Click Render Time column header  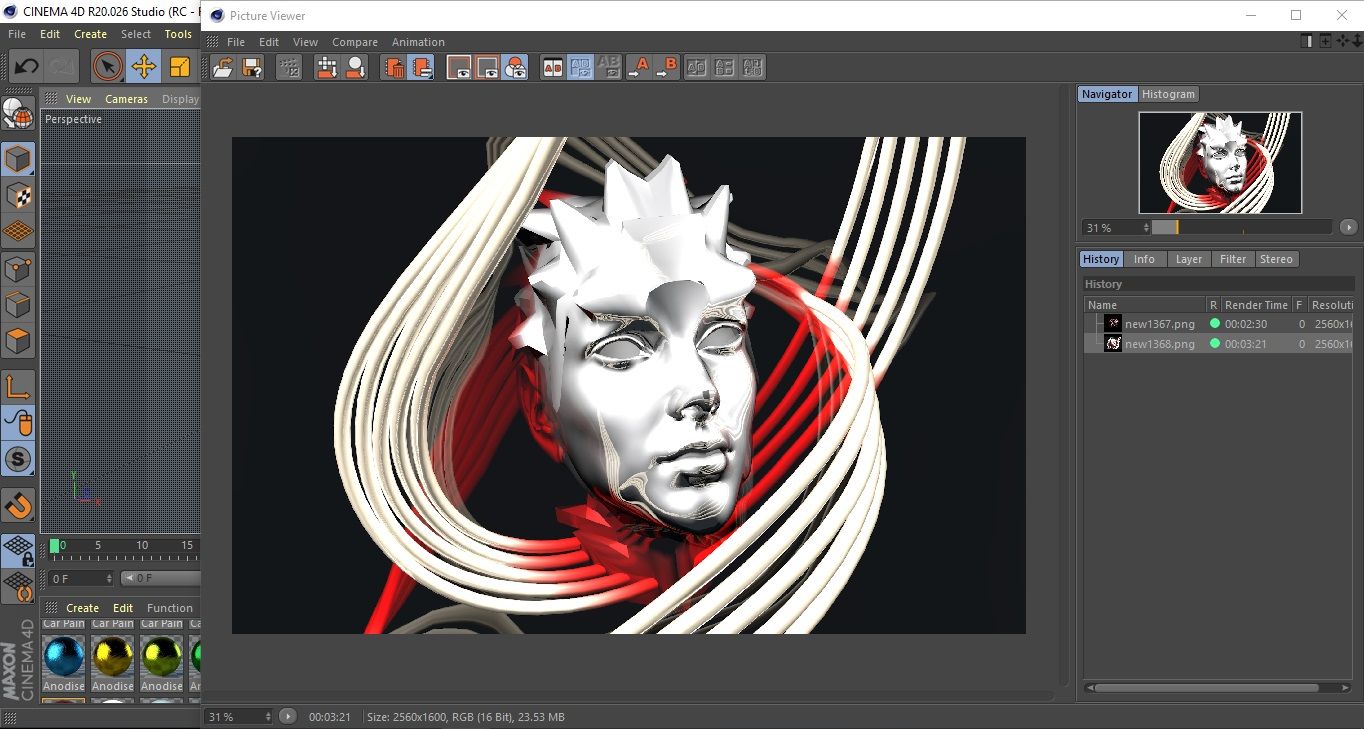point(1256,305)
